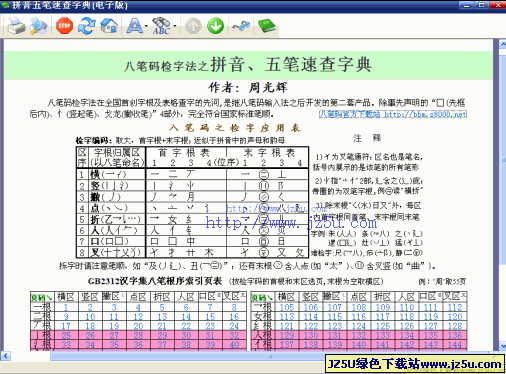Minimize the 拼音五笔速查字典 window
This screenshot has width=506, height=374.
(466, 5)
